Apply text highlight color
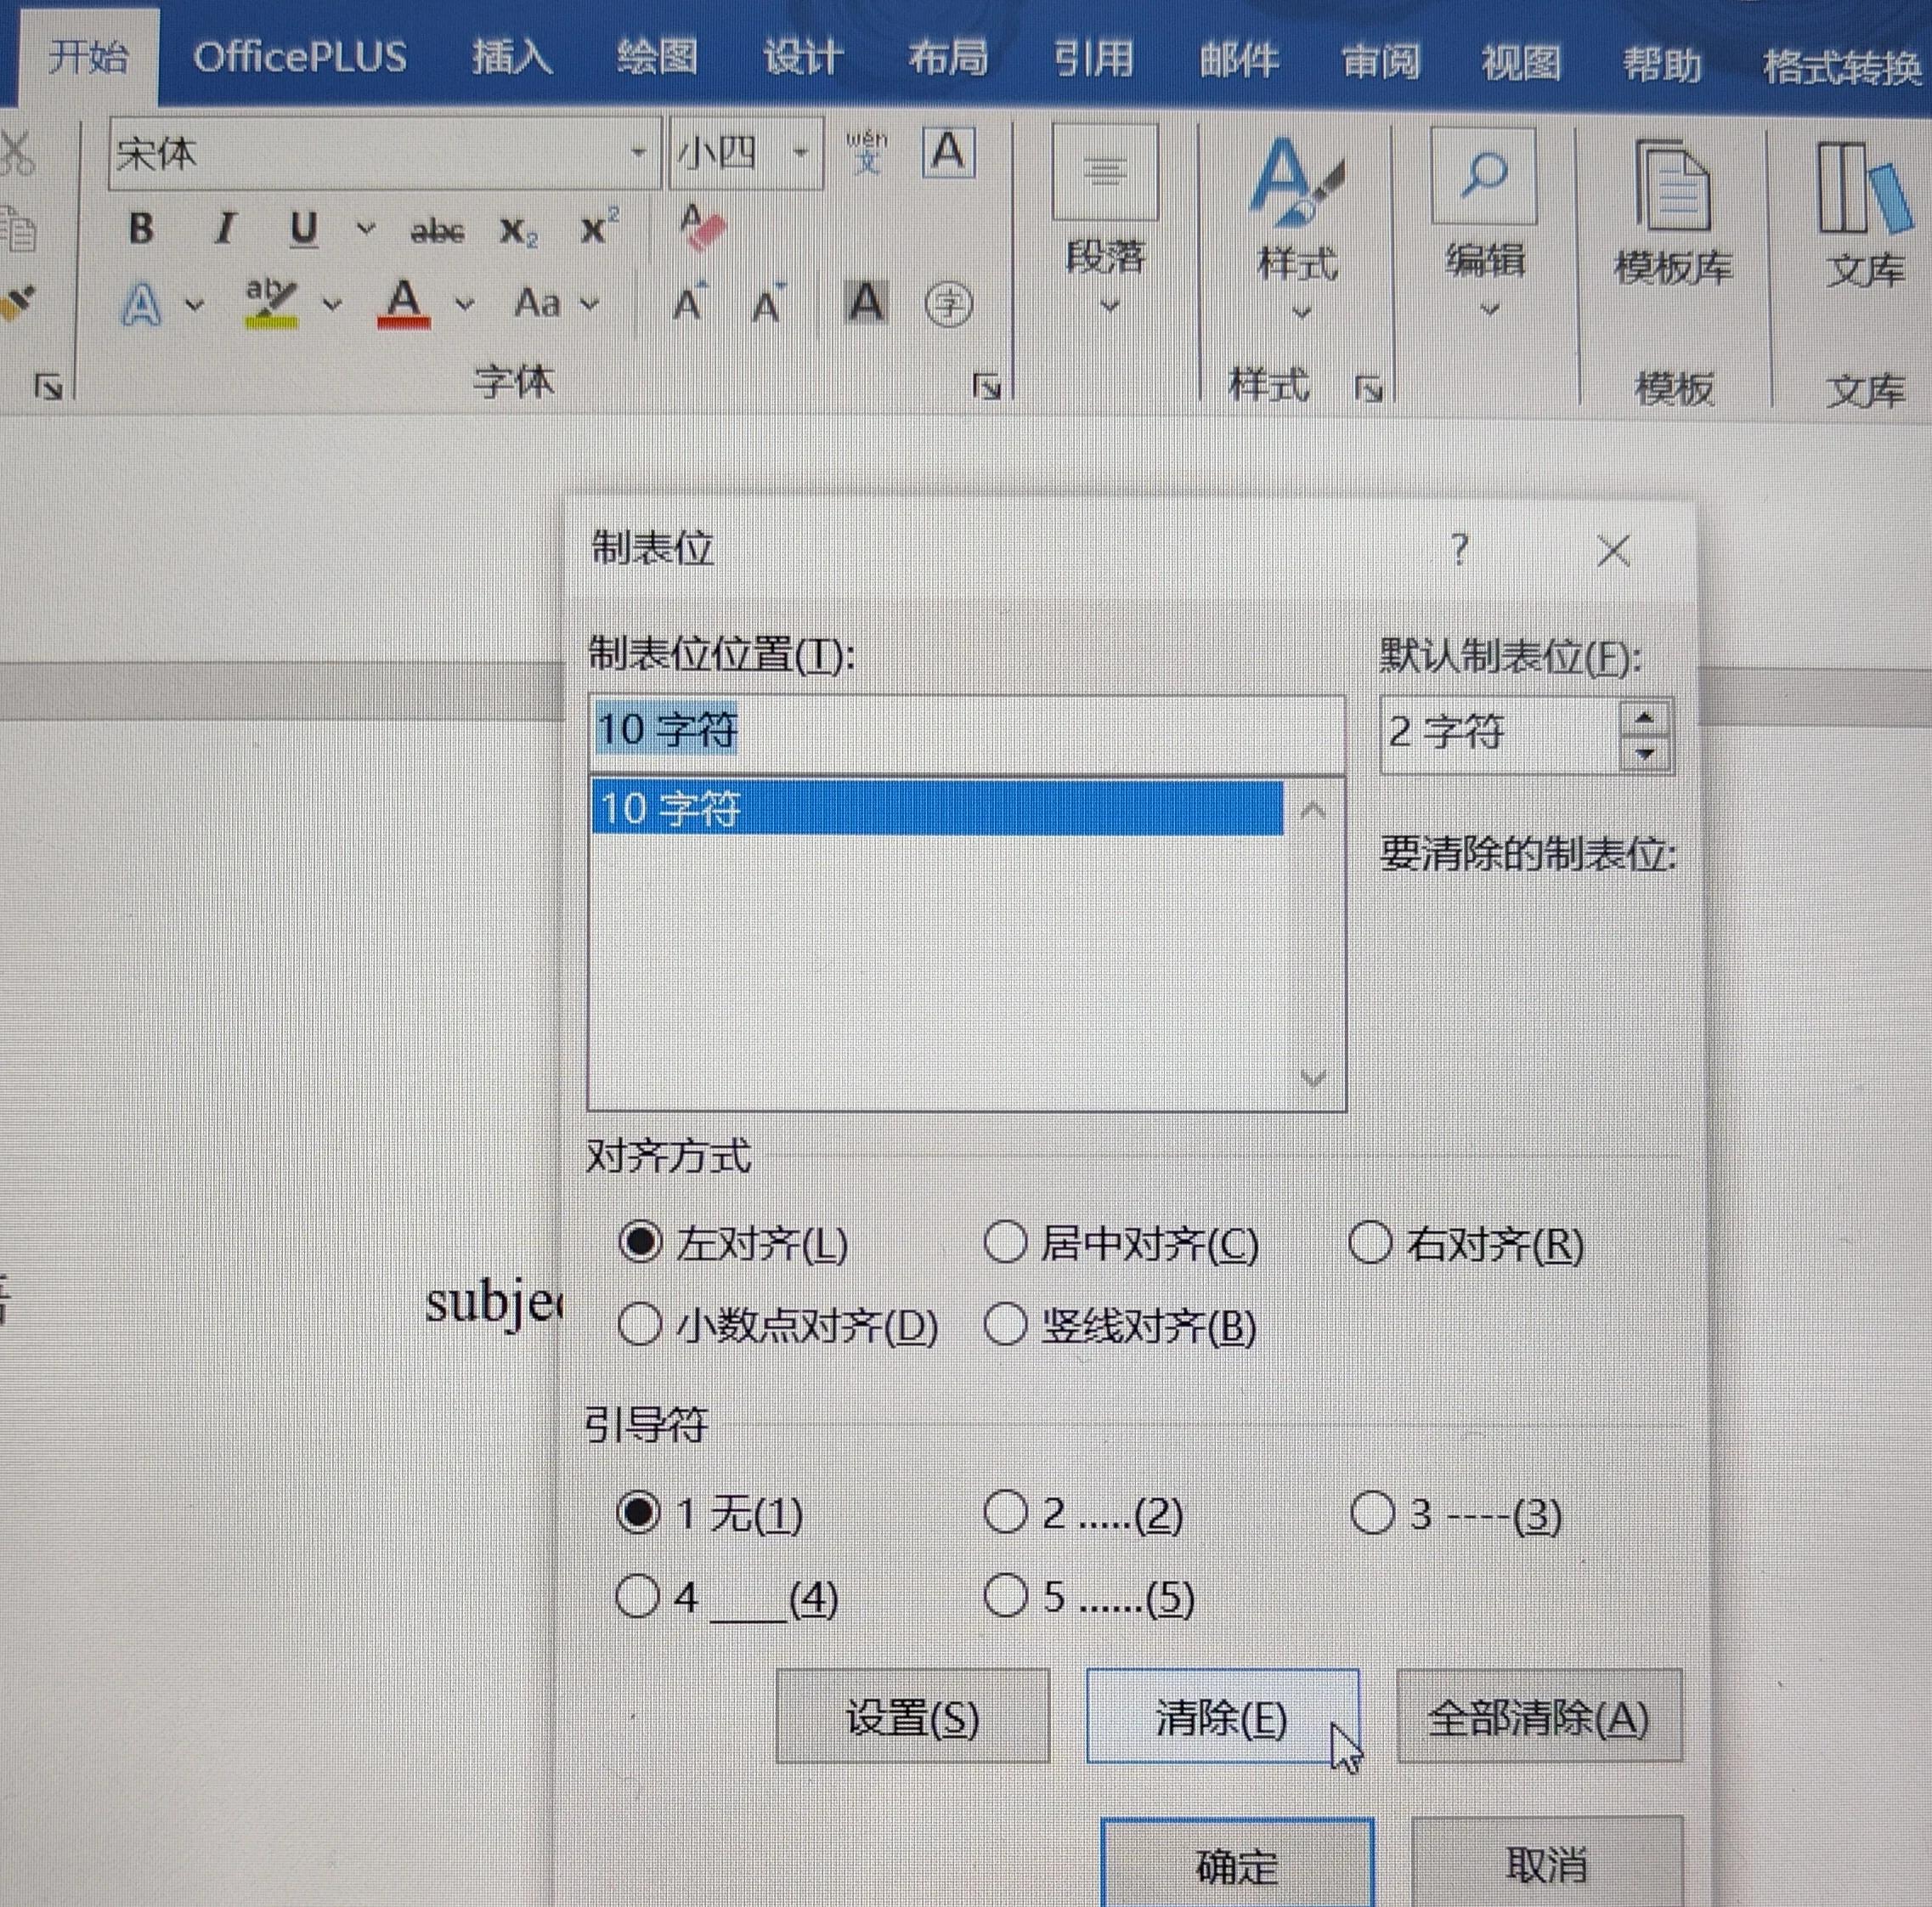 click(x=271, y=304)
